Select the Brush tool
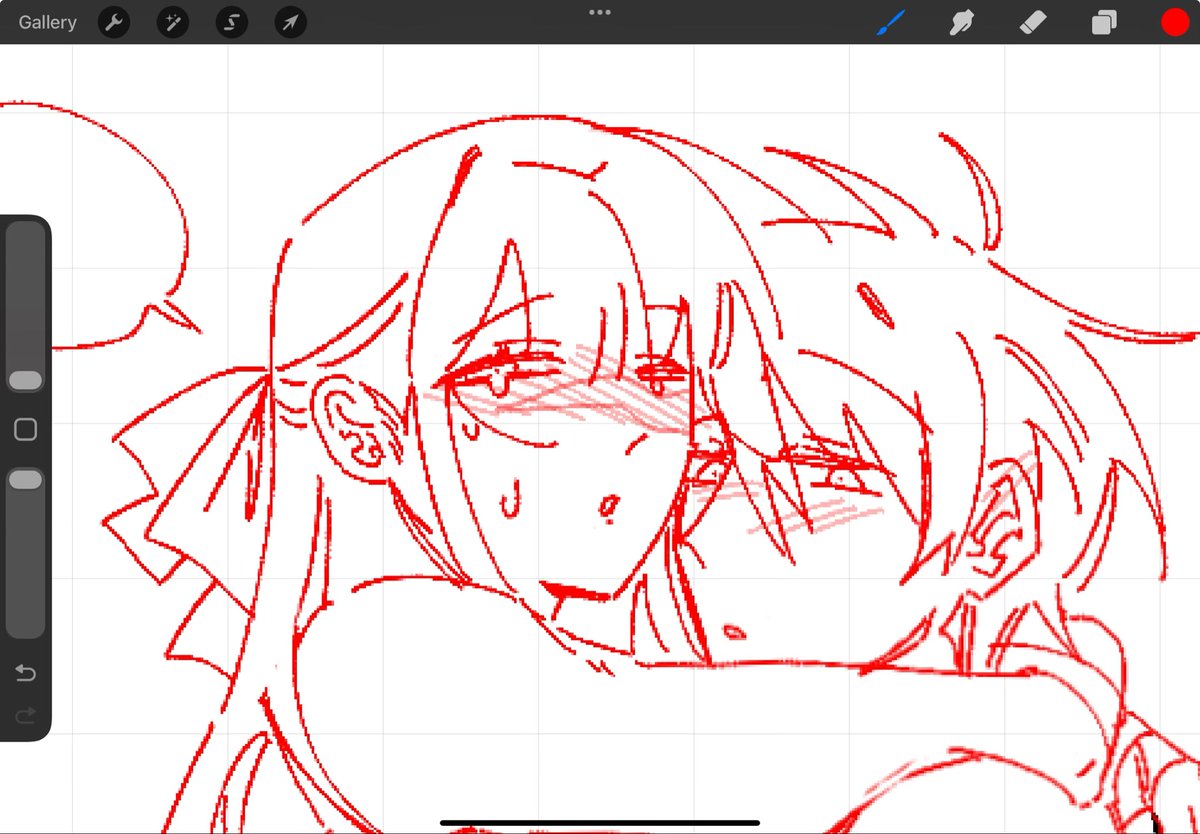The width and height of the screenshot is (1200, 834). [x=890, y=22]
